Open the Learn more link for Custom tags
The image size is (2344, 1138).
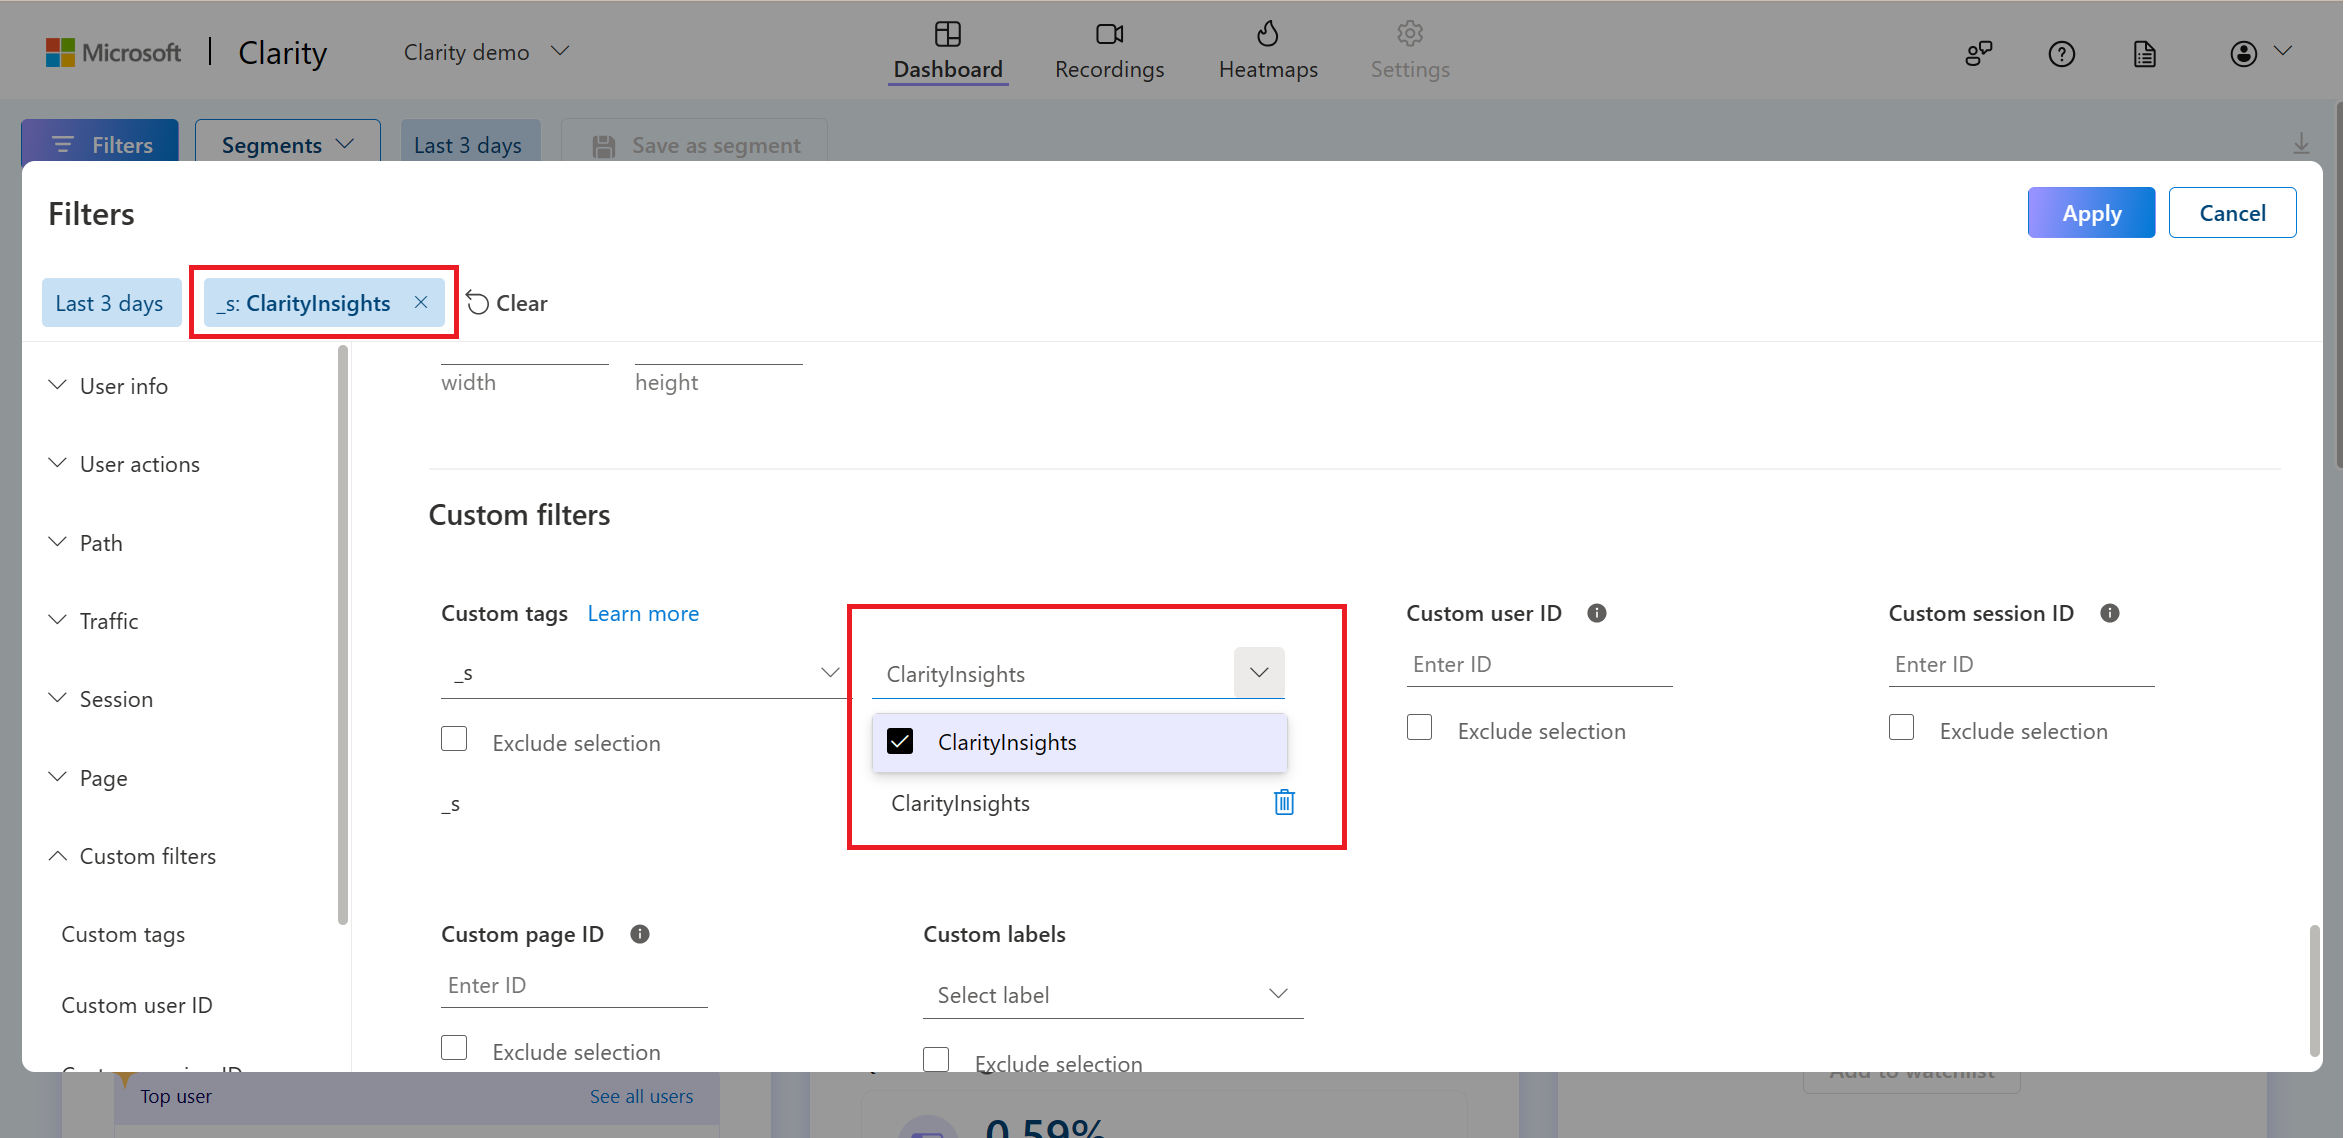(643, 612)
